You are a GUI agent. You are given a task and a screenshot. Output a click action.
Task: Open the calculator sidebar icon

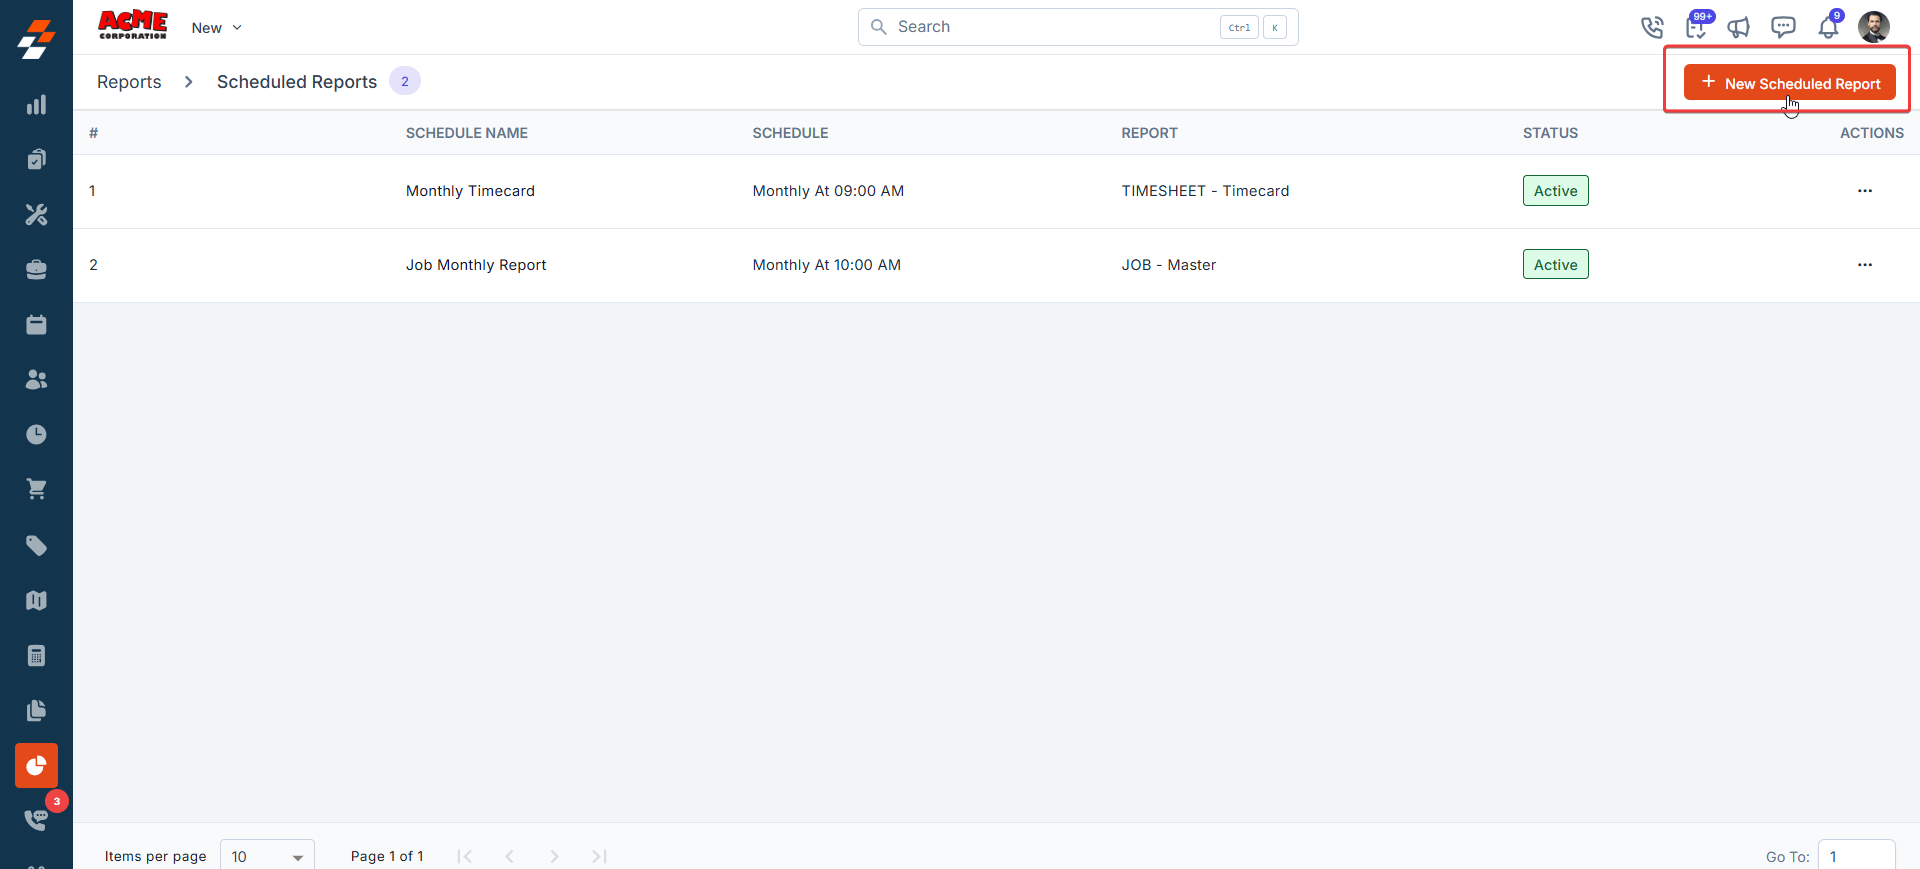36,656
